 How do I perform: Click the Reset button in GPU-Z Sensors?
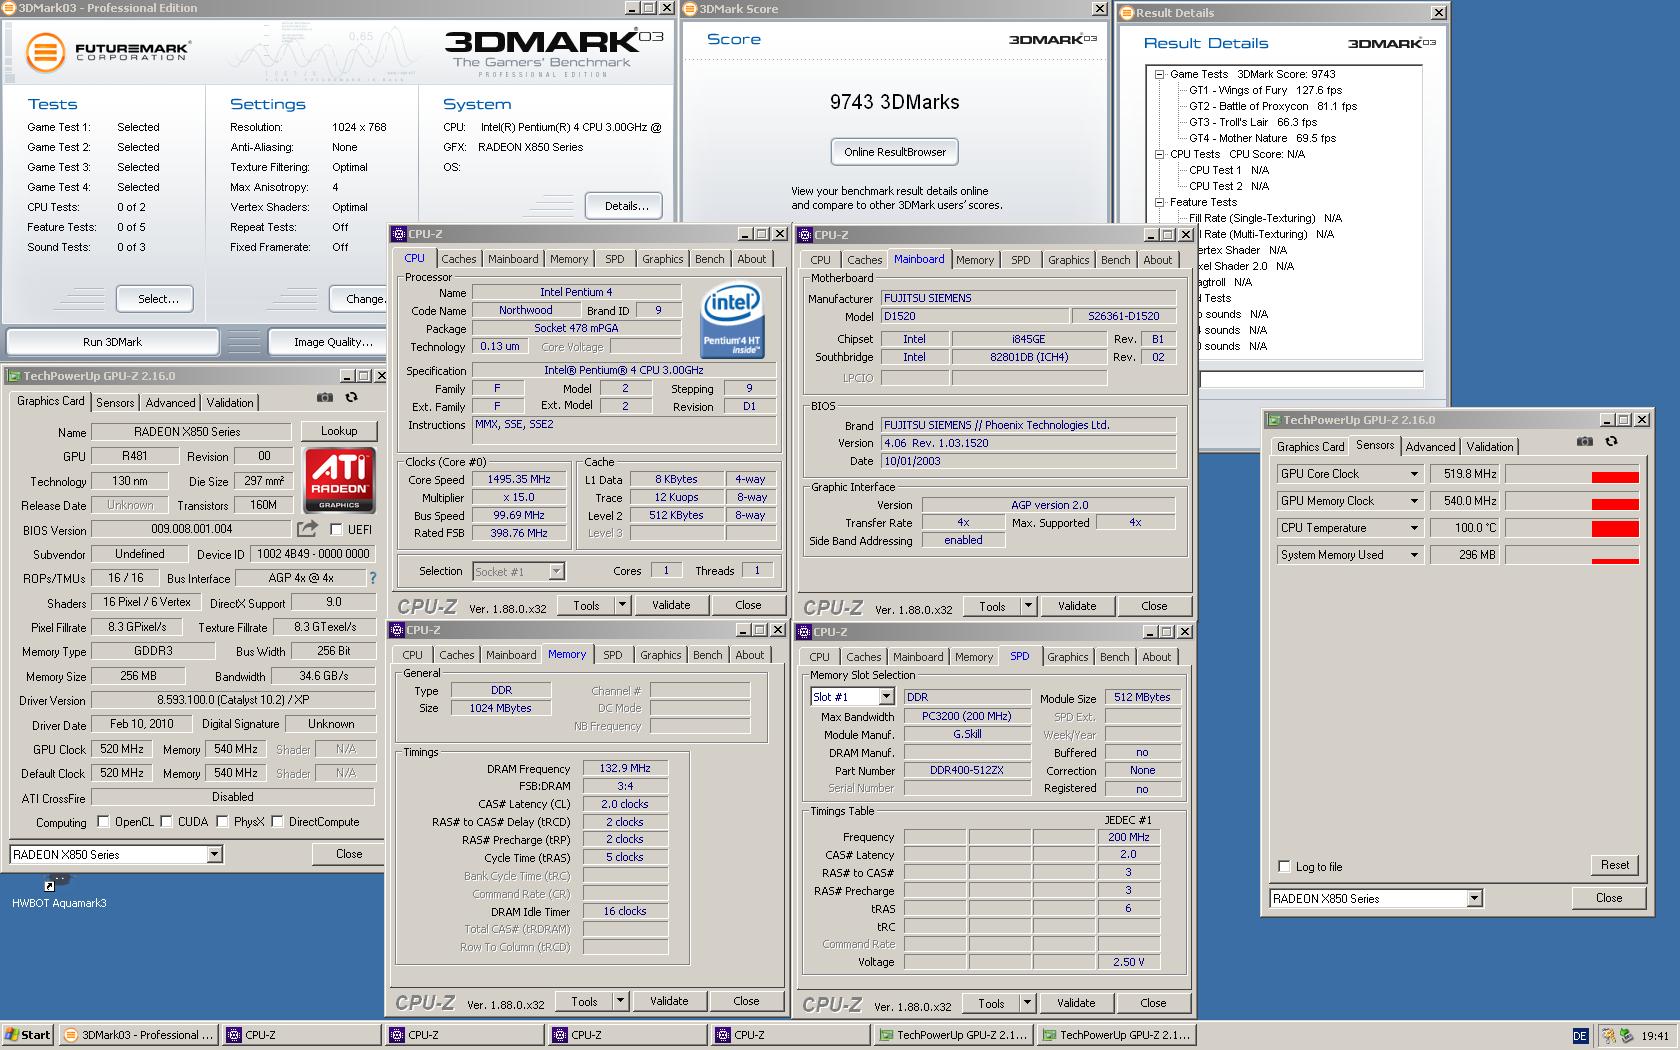(x=1614, y=865)
